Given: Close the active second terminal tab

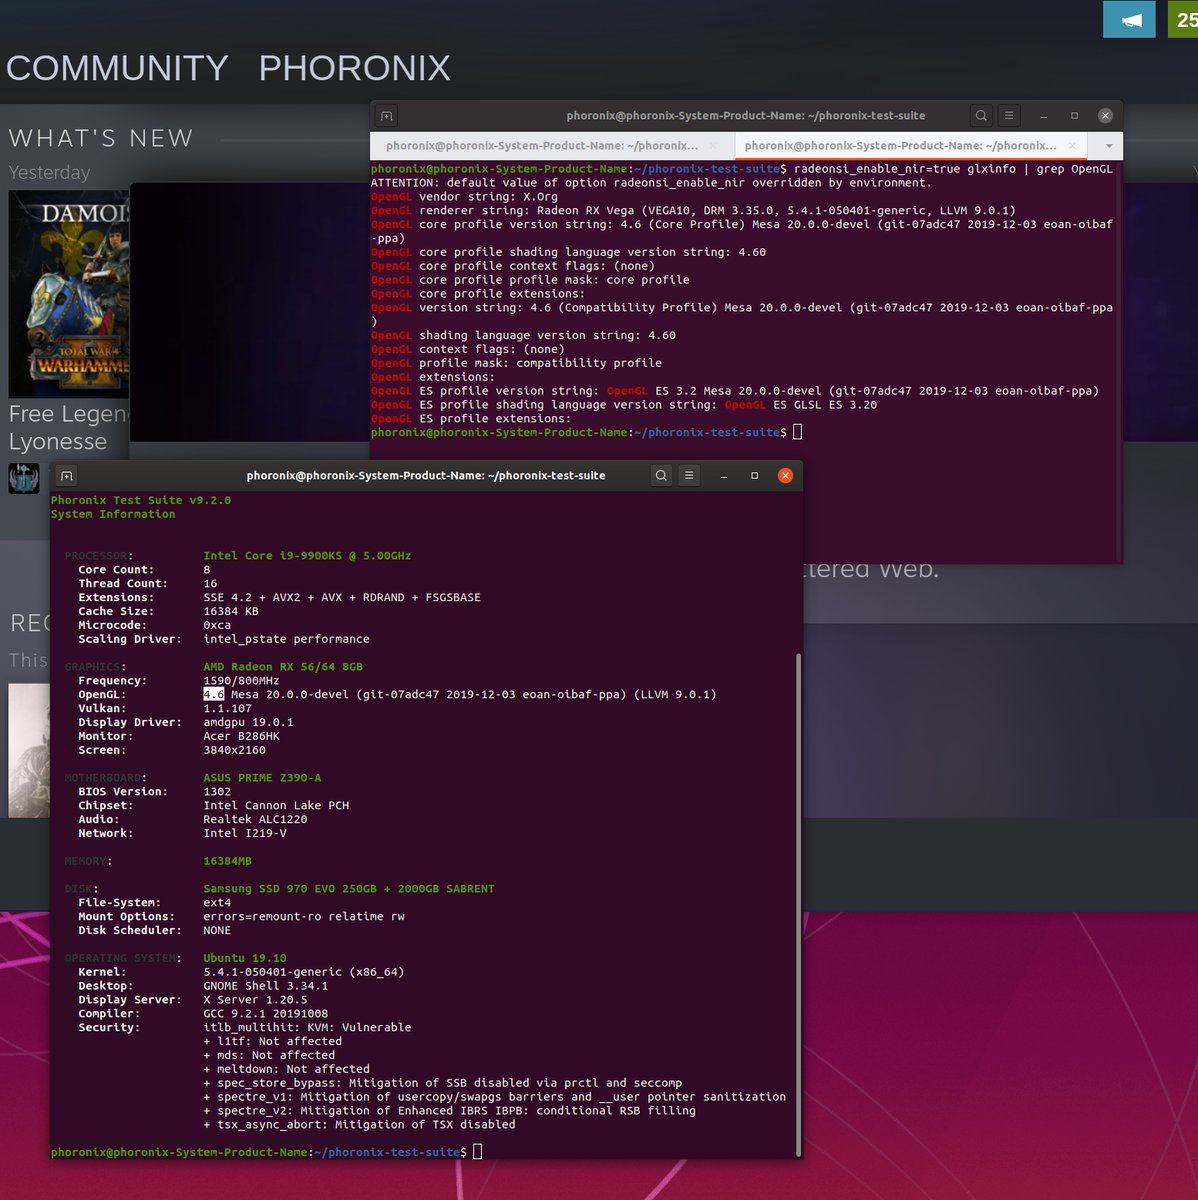Looking at the screenshot, I should point(1072,146).
